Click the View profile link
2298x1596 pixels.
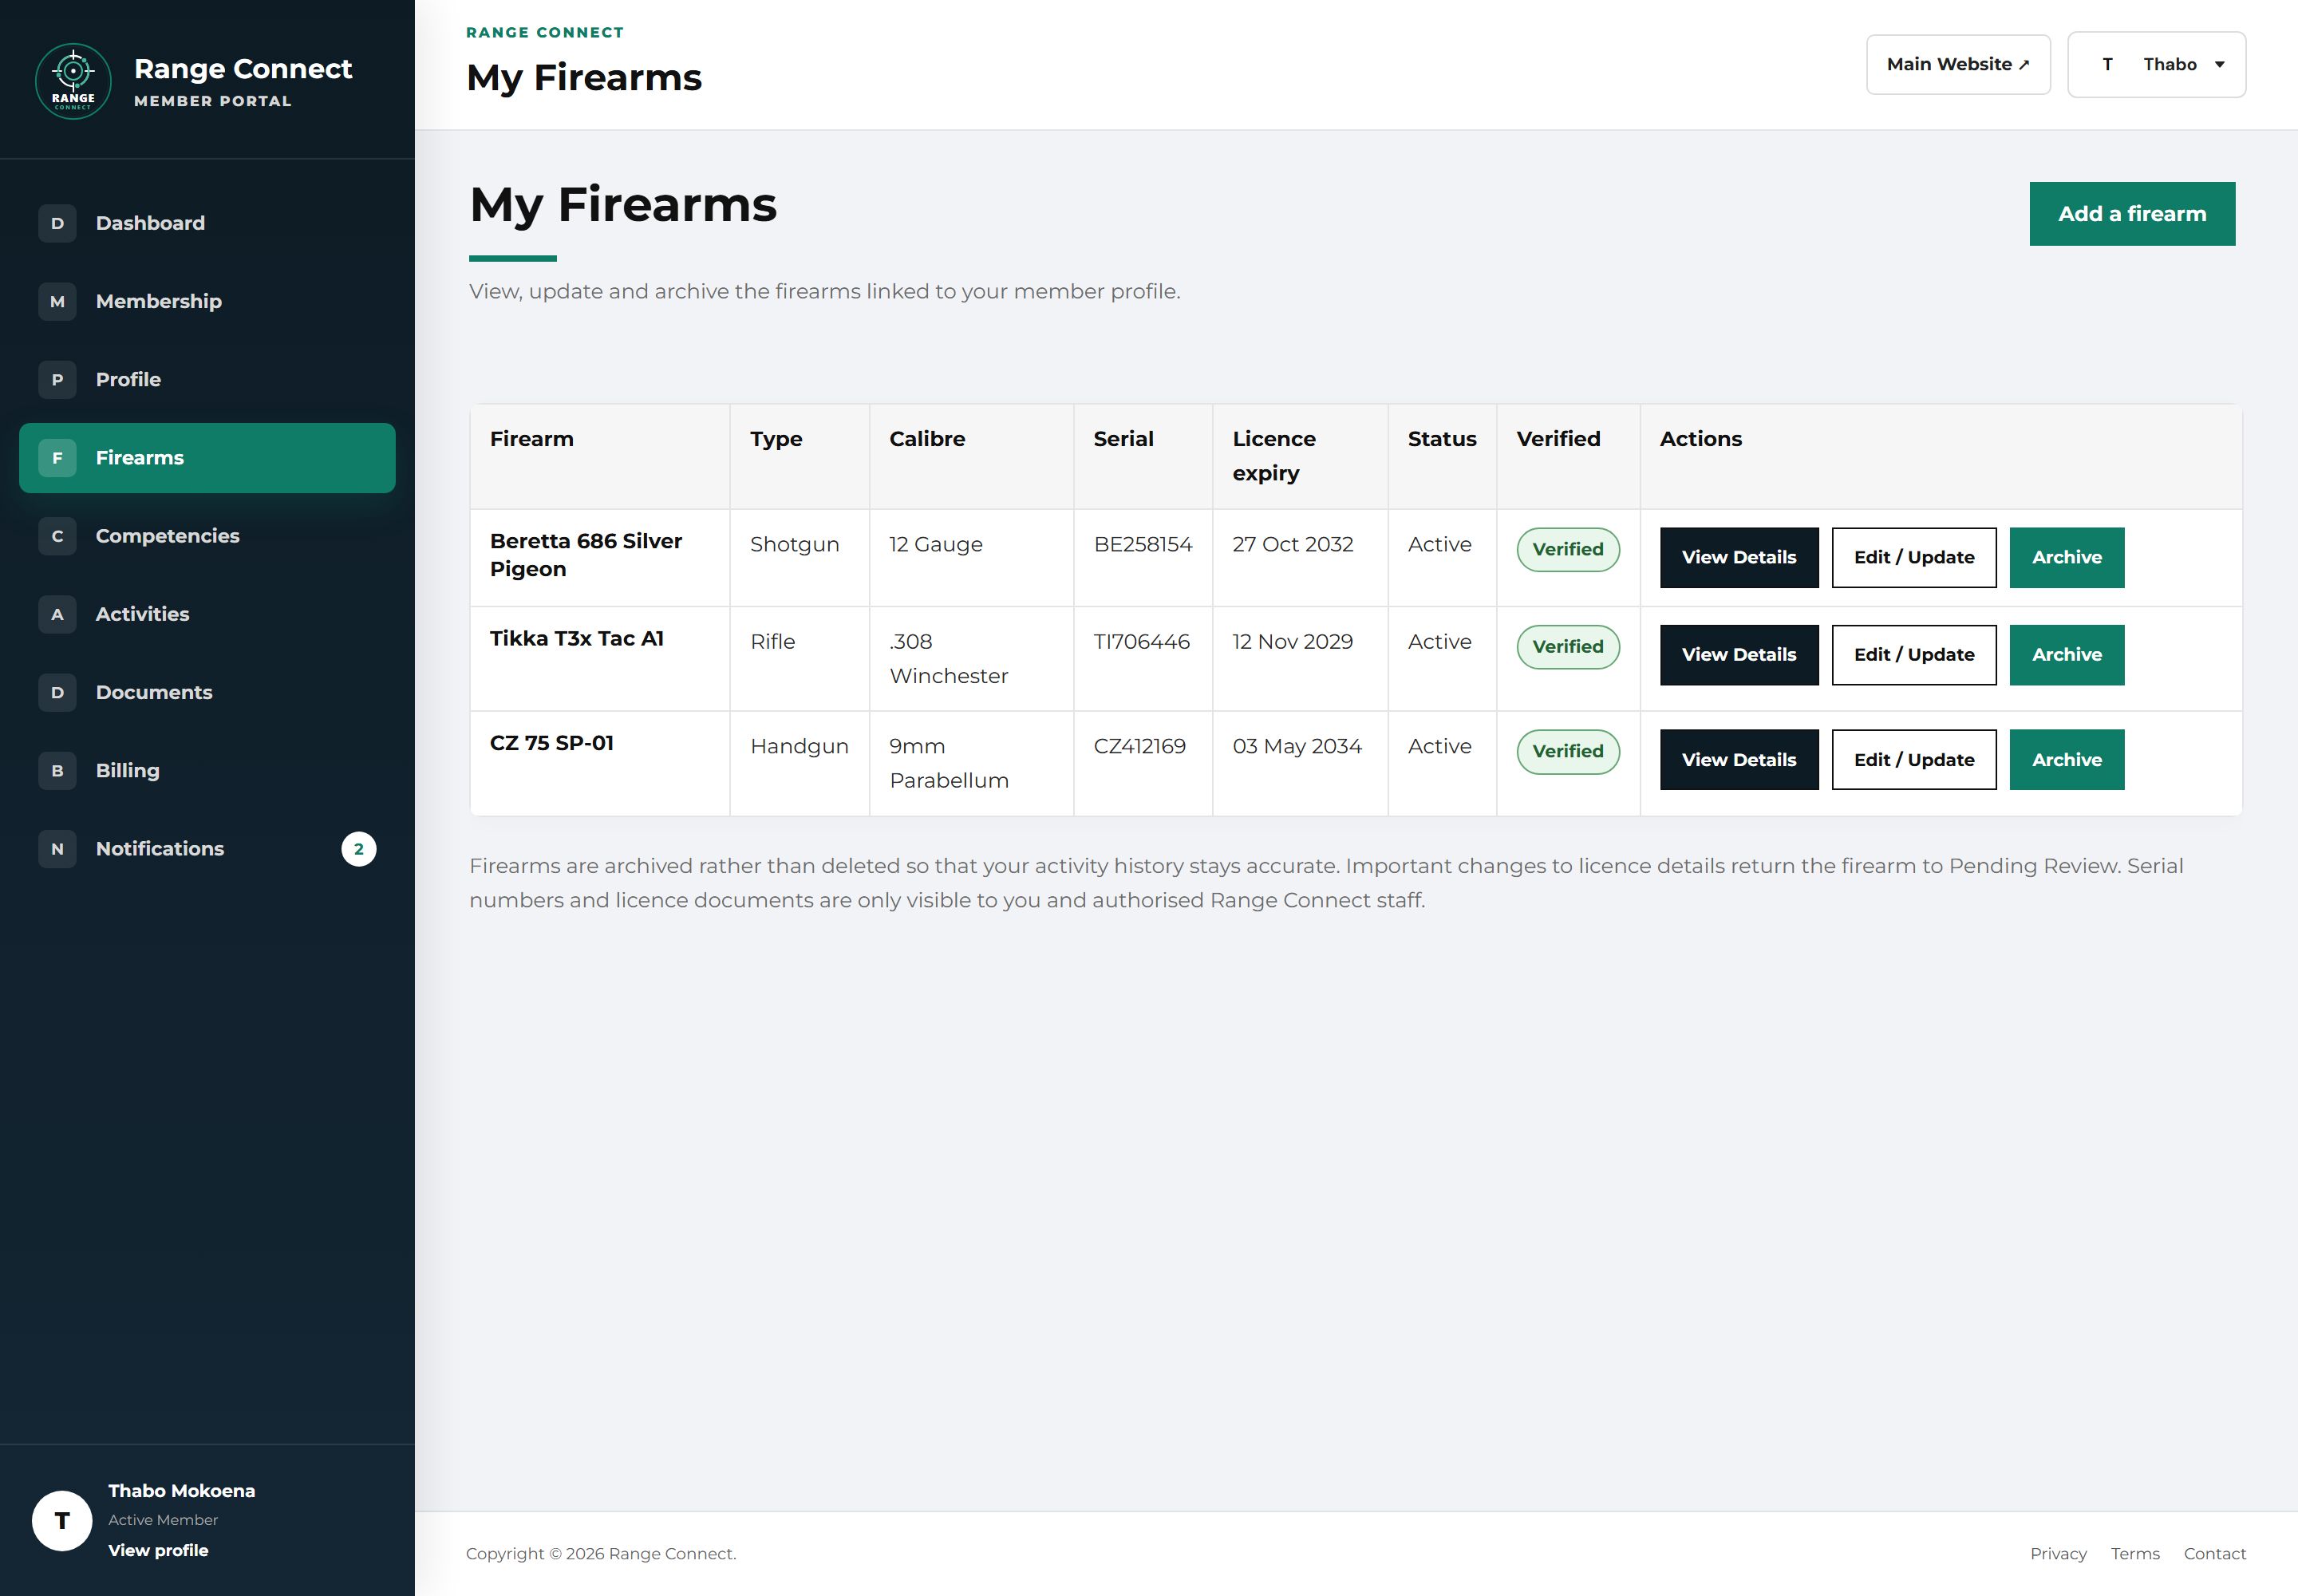158,1550
